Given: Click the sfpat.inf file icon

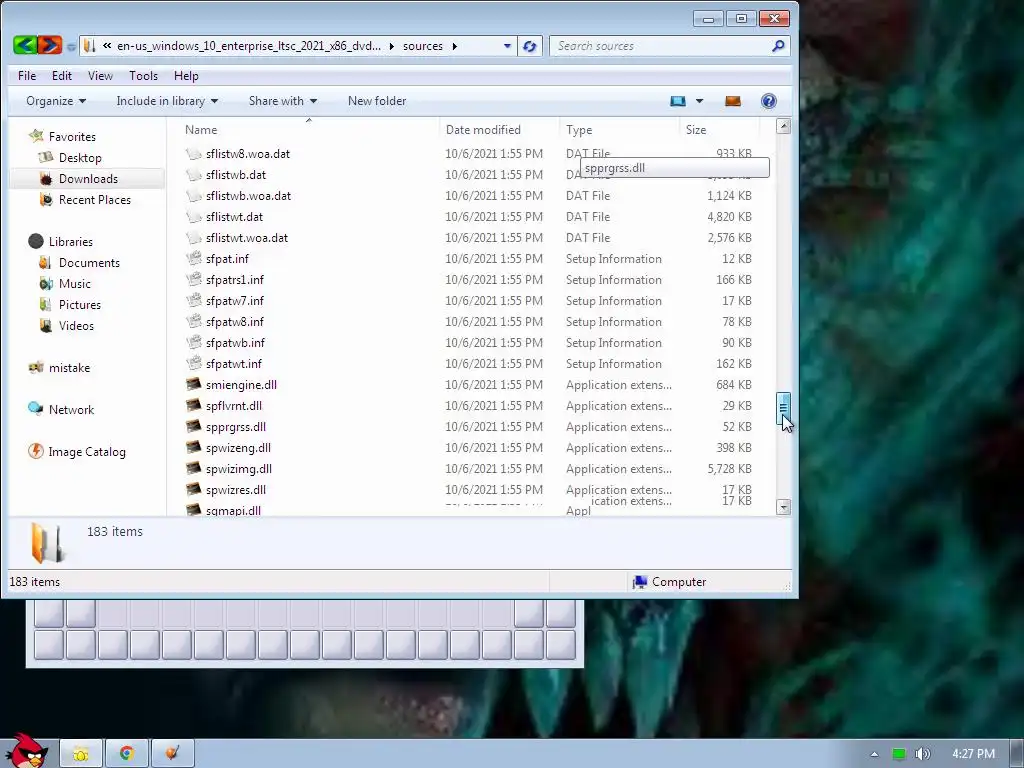Looking at the screenshot, I should point(193,258).
